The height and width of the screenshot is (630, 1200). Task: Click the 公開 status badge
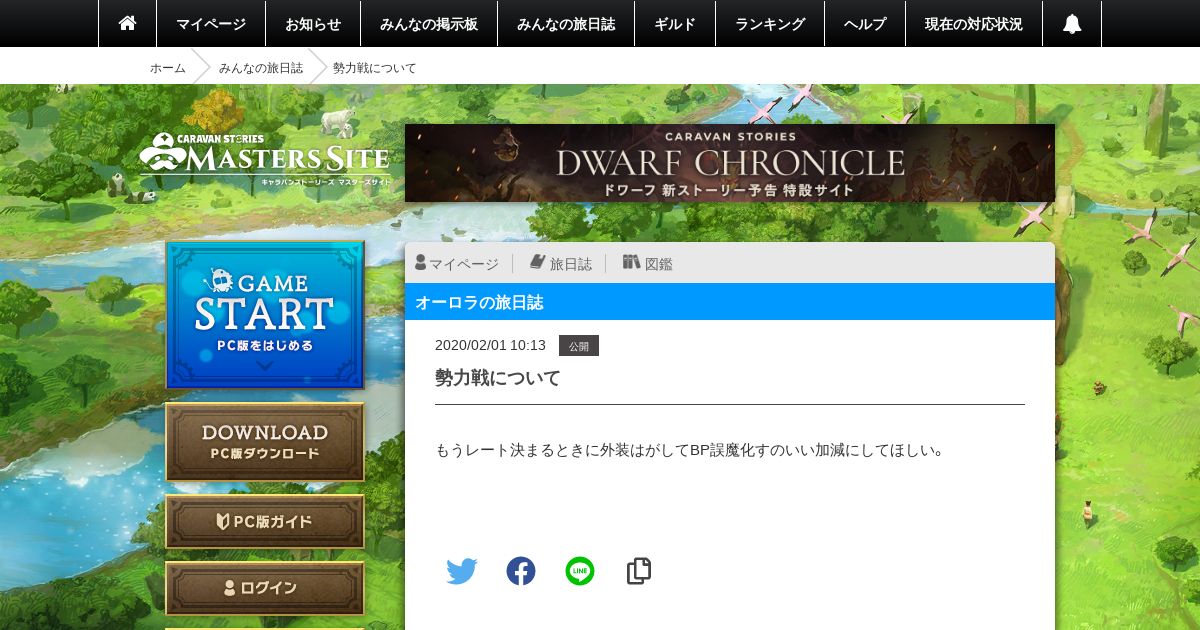coord(579,346)
